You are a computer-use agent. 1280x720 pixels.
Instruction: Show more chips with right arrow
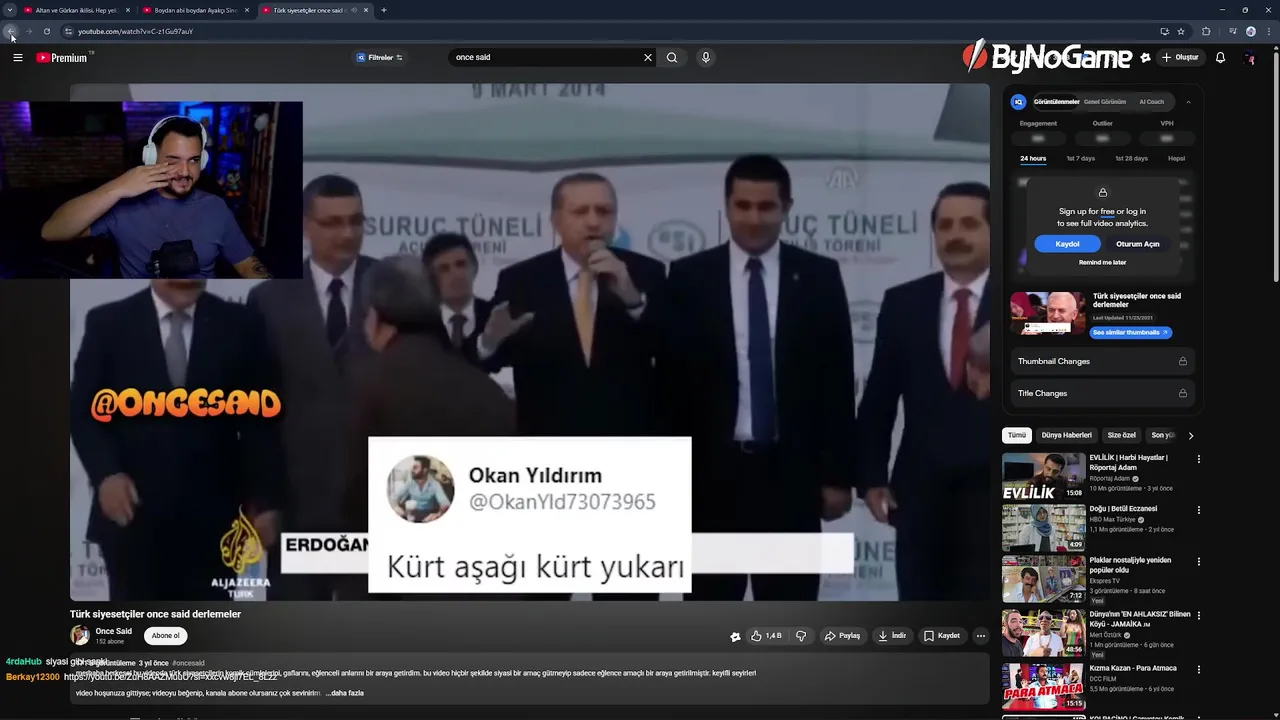[x=1190, y=435]
